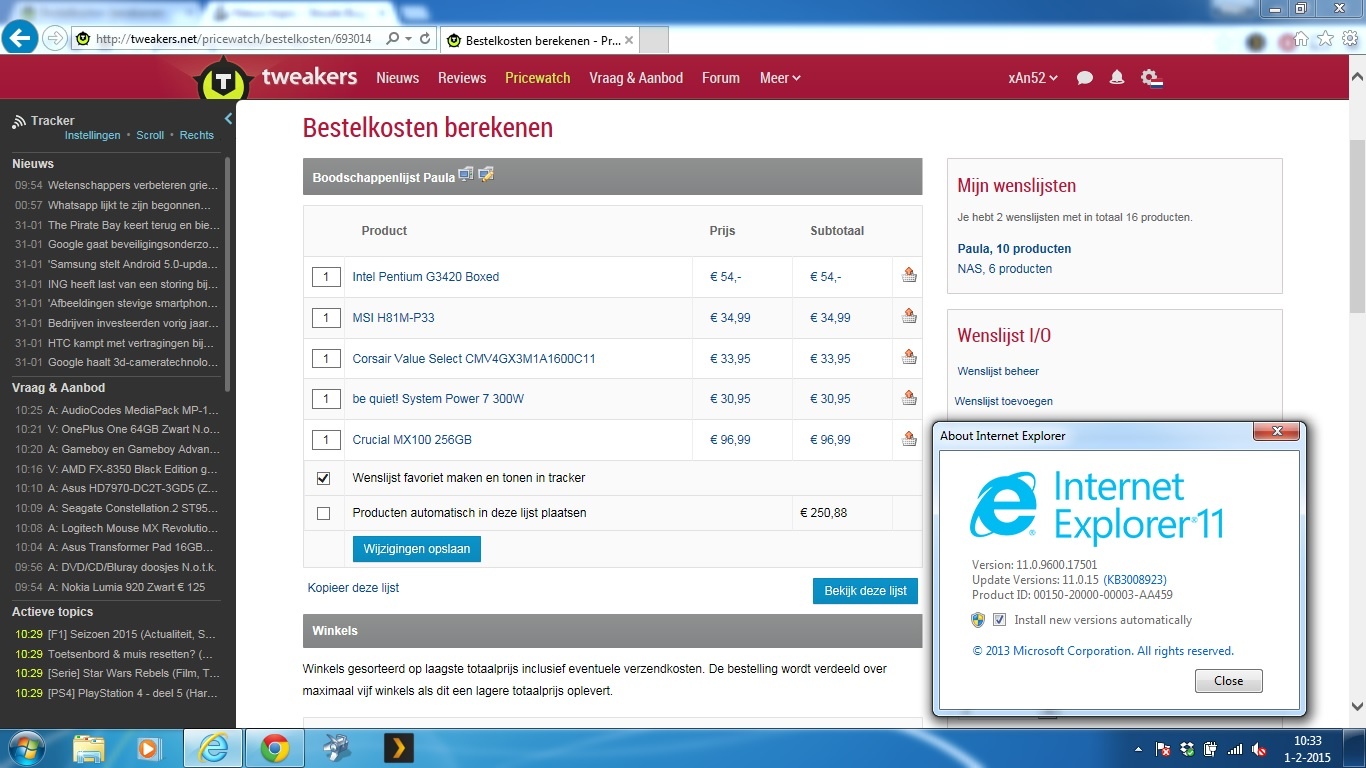1366x768 pixels.
Task: Check Producten automatisch in deze lijst plaatsen
Action: [x=323, y=513]
